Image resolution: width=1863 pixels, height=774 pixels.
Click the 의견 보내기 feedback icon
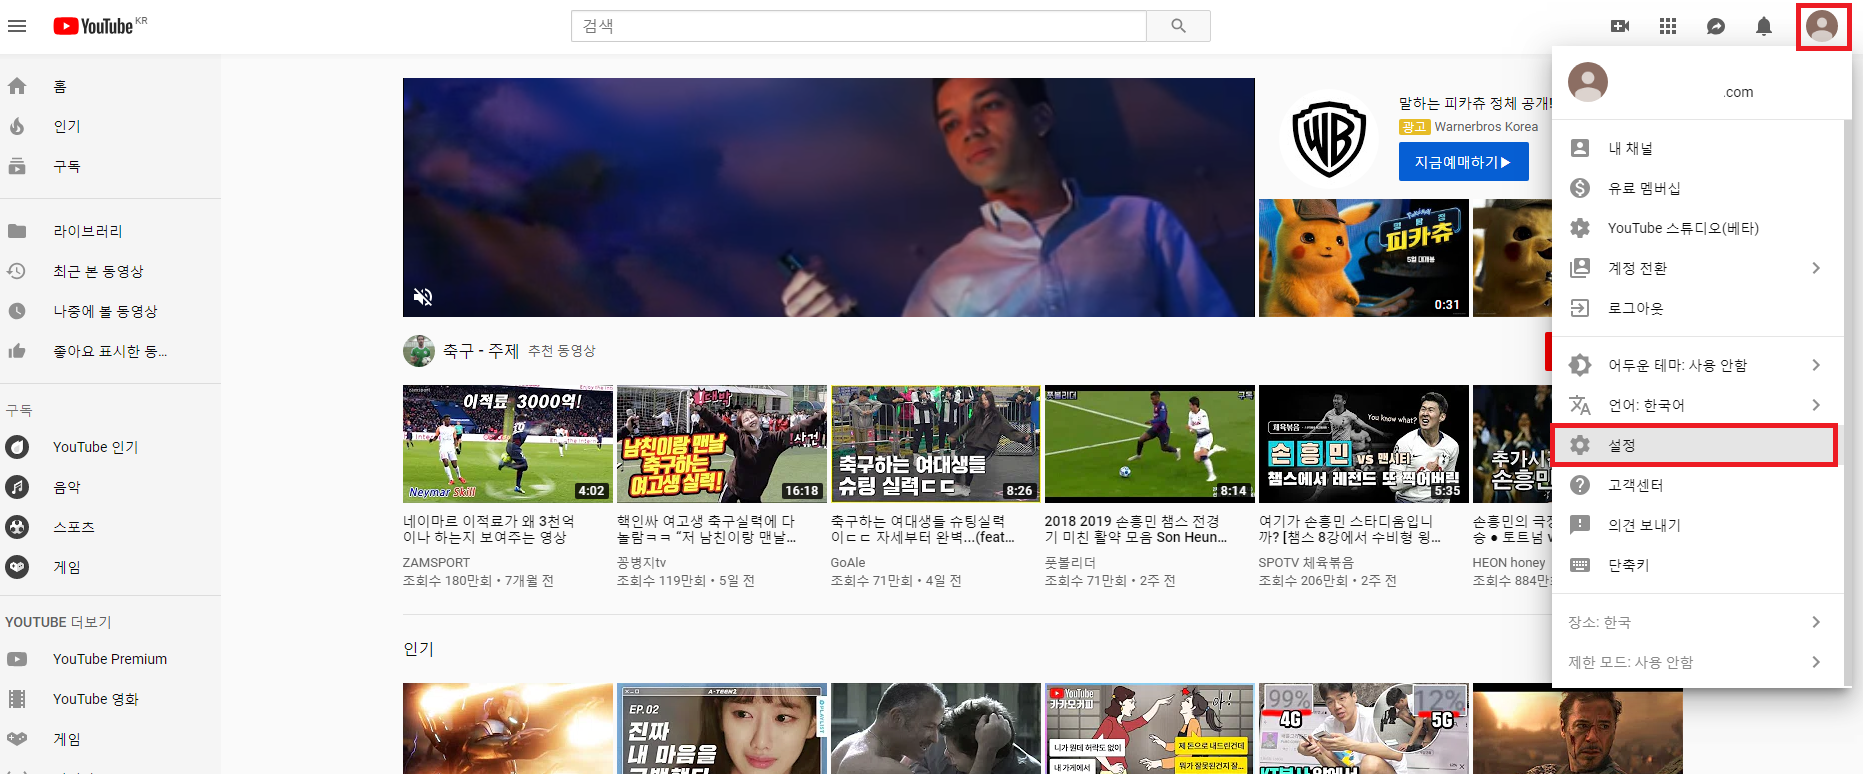click(x=1580, y=525)
